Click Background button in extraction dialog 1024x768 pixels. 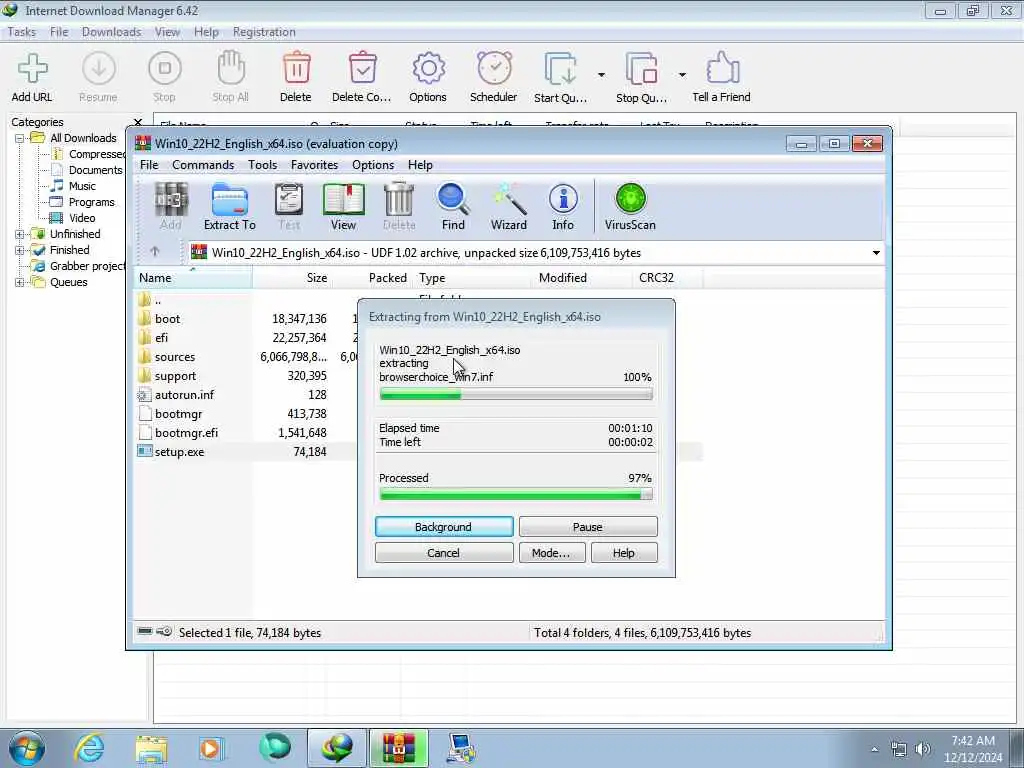click(444, 527)
